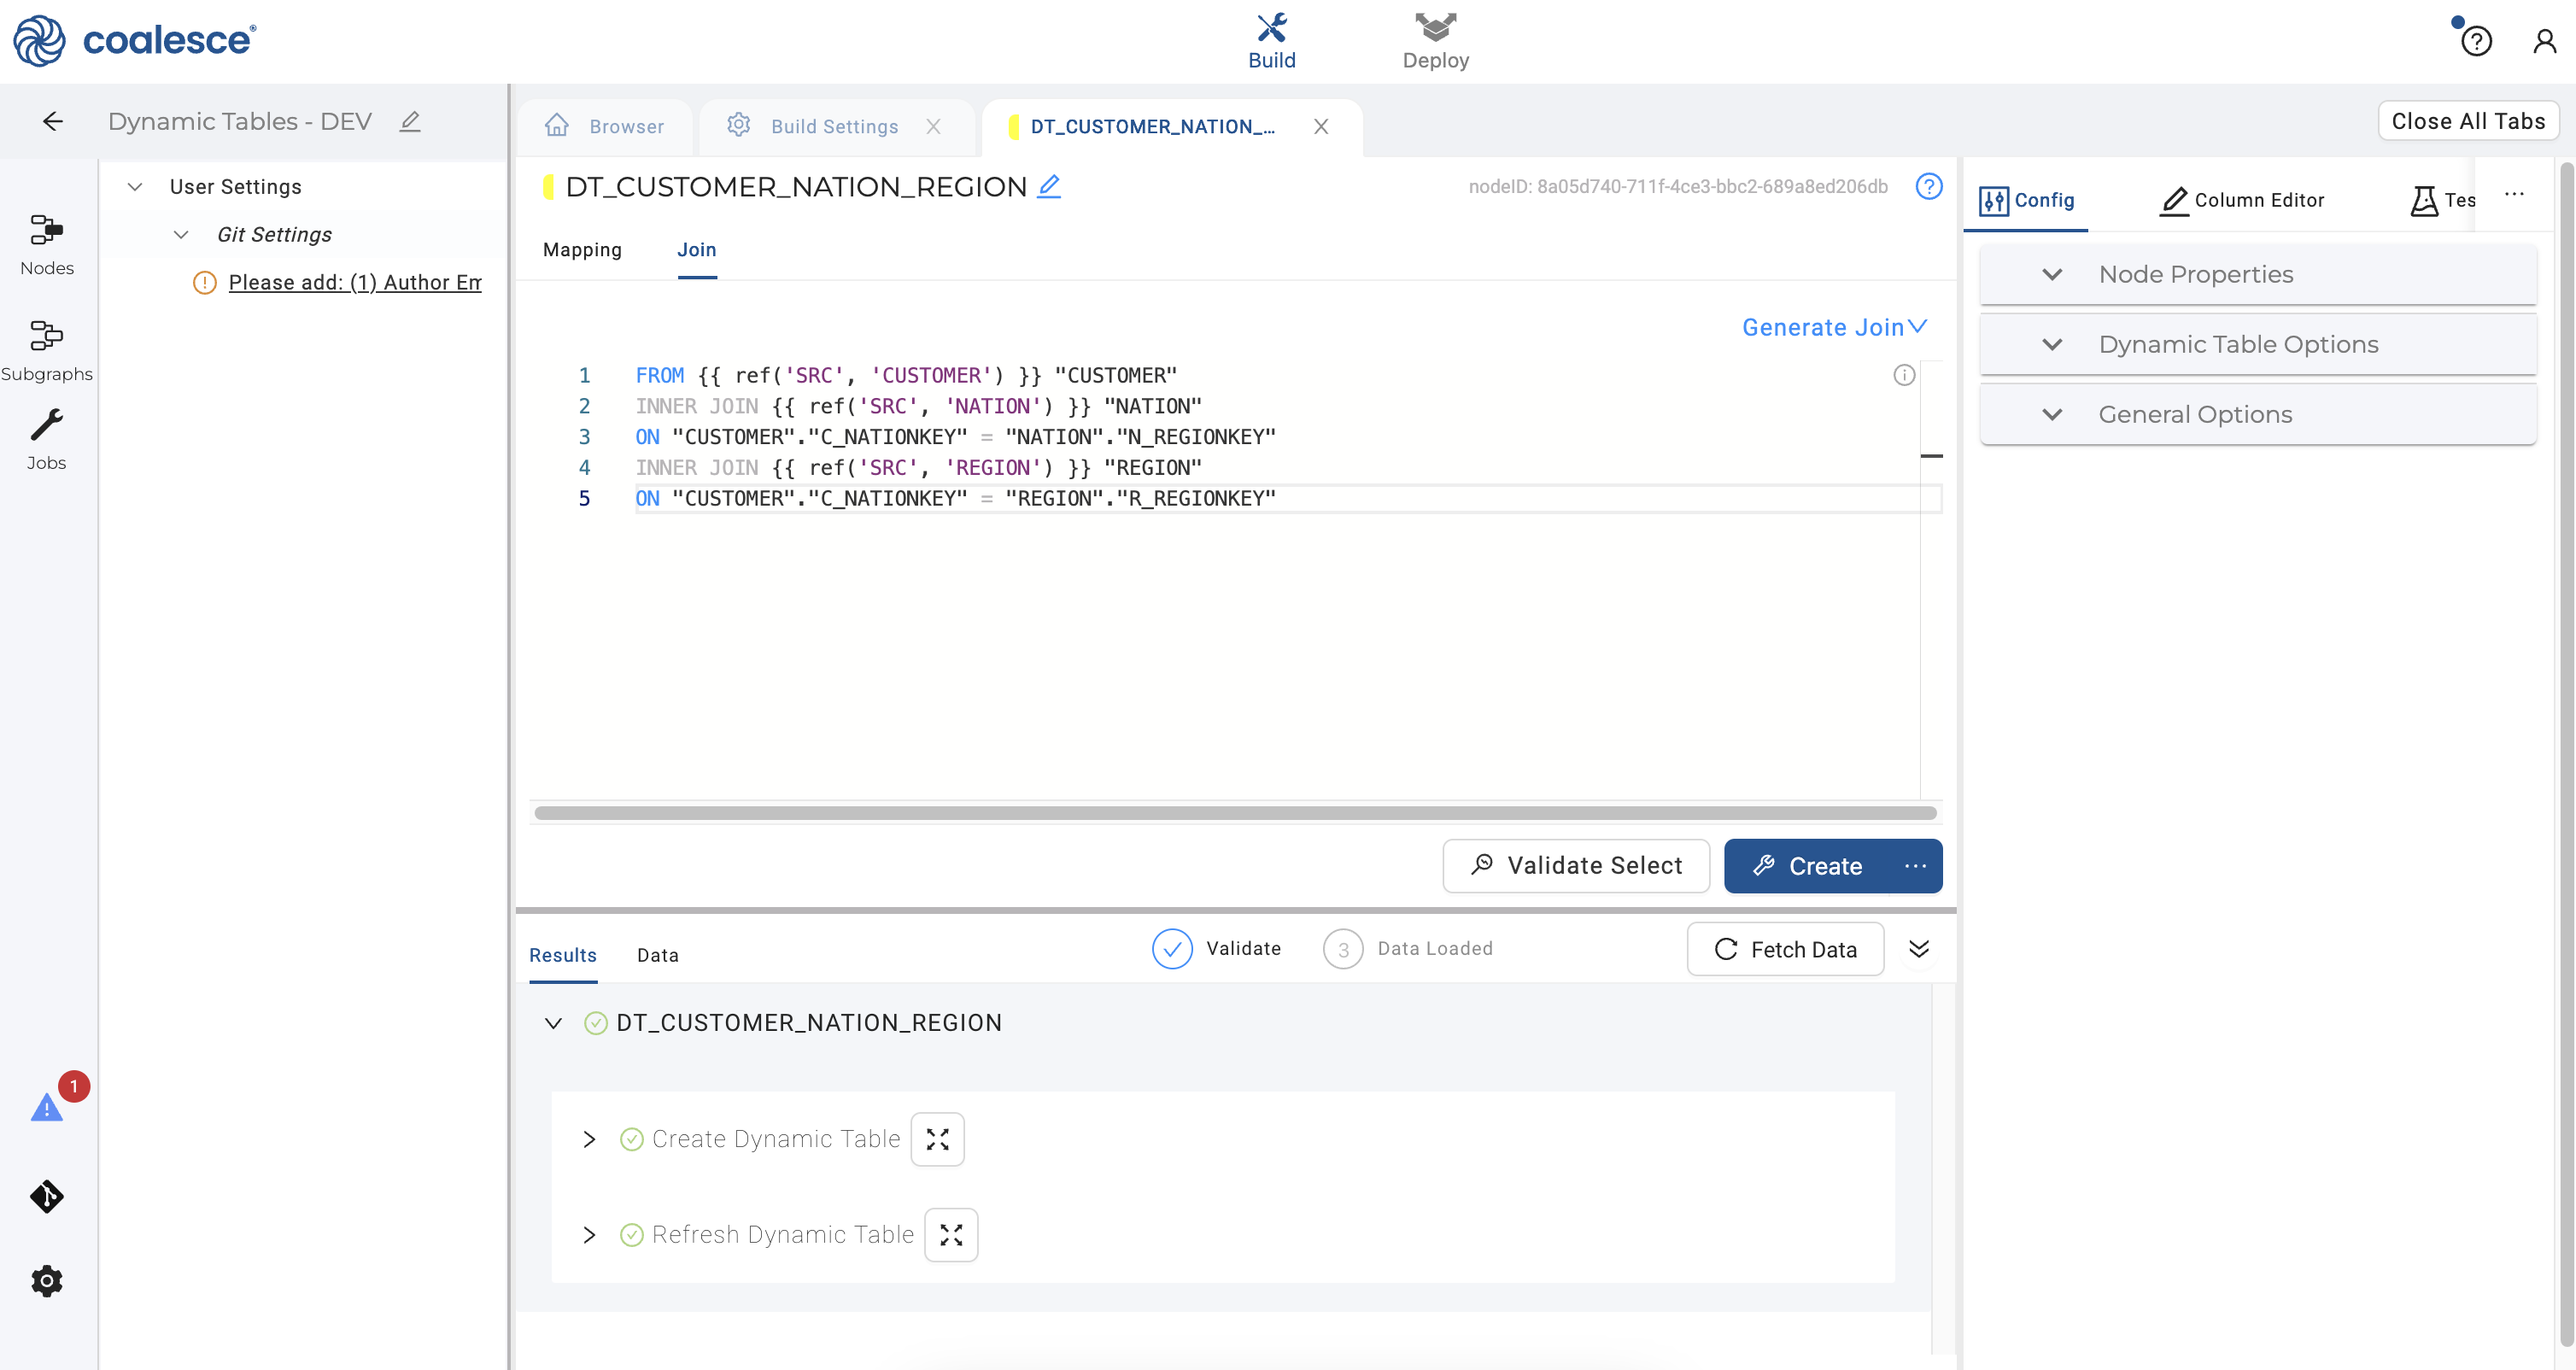Click the problems warning triangle icon
The image size is (2576, 1370).
[x=46, y=1108]
